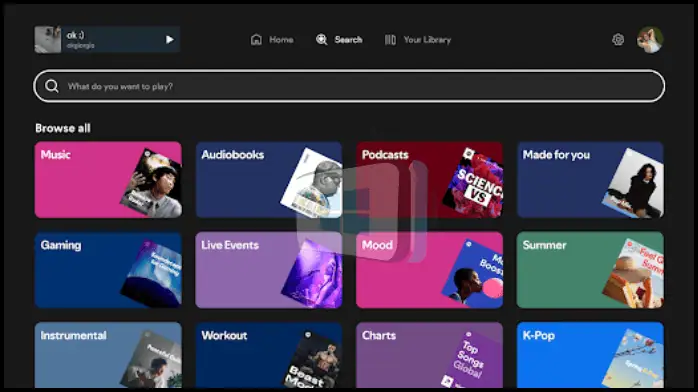Select the Instrumental category card
The height and width of the screenshot is (392, 698).
click(x=108, y=355)
